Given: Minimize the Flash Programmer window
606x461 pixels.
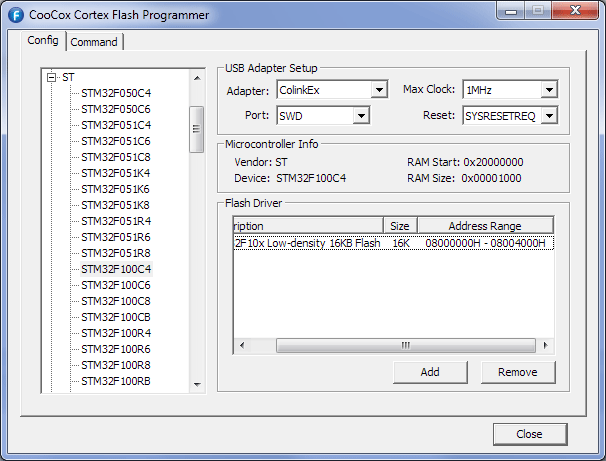Looking at the screenshot, I should (511, 11).
